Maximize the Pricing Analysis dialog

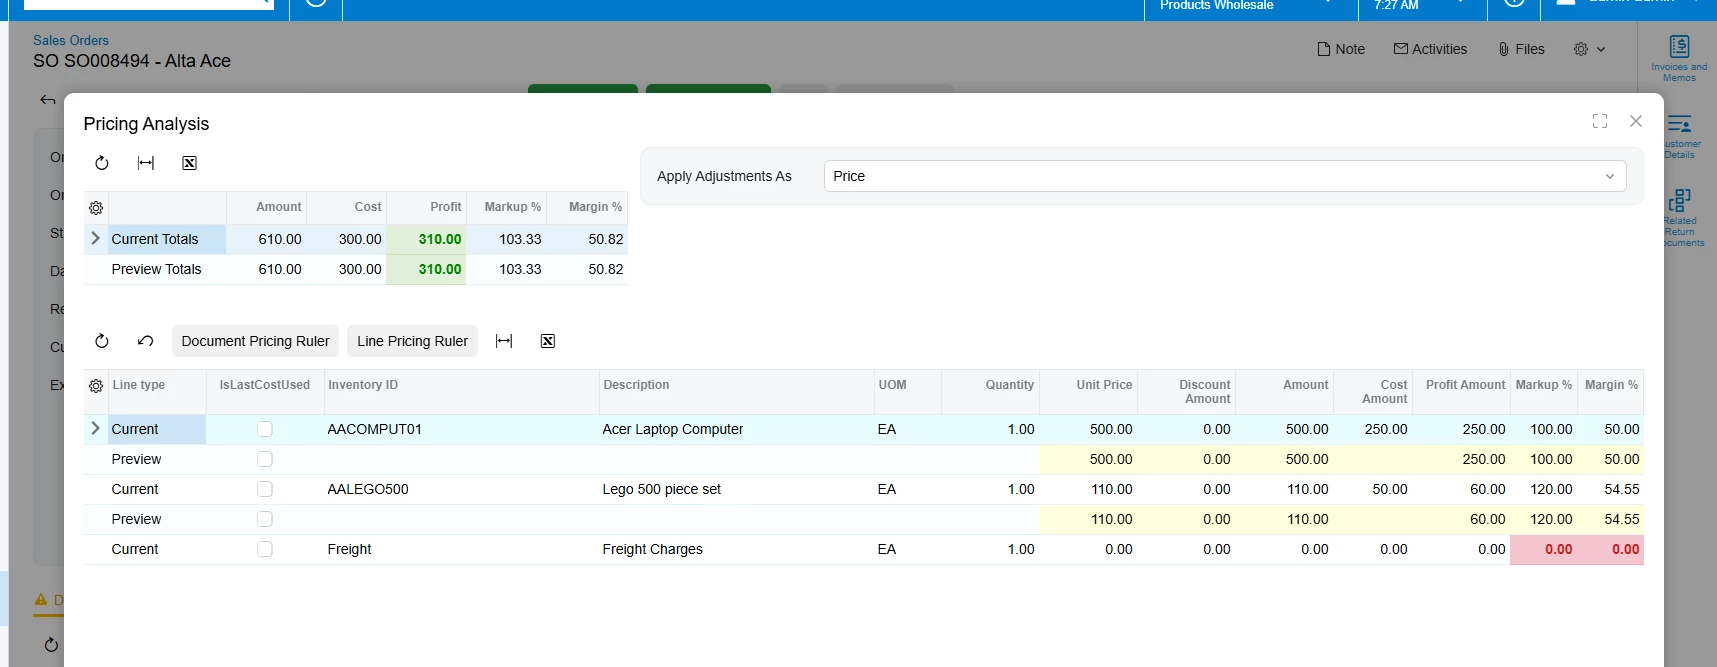1600,121
